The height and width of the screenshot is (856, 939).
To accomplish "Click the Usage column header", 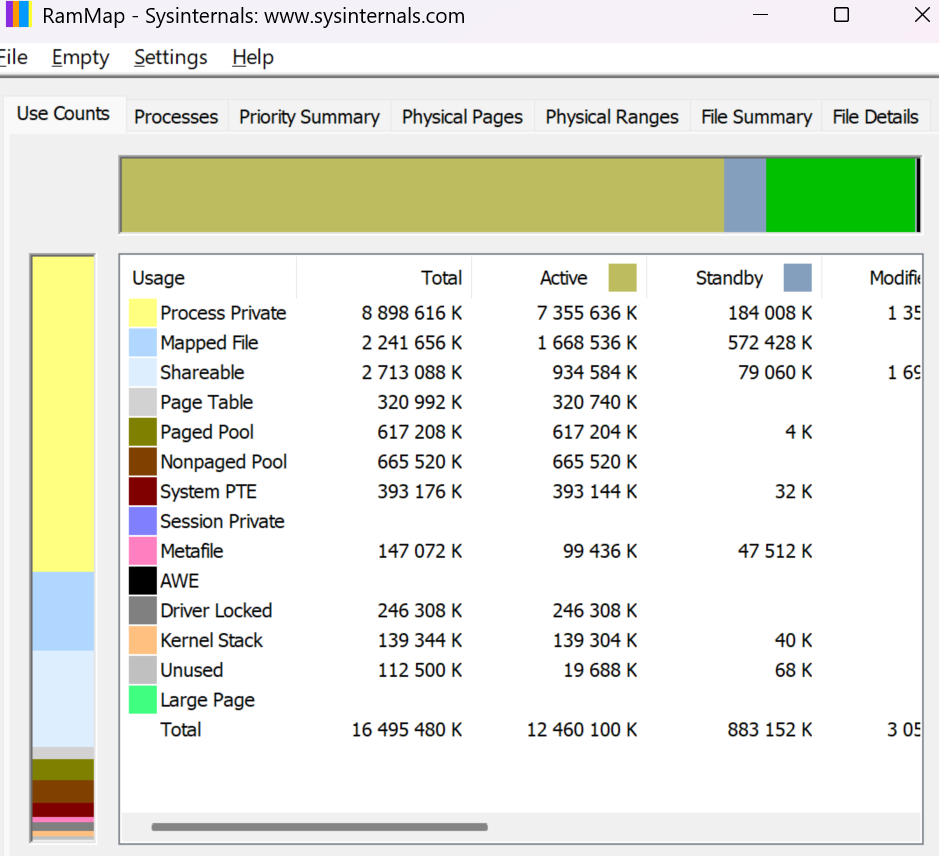I will pyautogui.click(x=208, y=278).
